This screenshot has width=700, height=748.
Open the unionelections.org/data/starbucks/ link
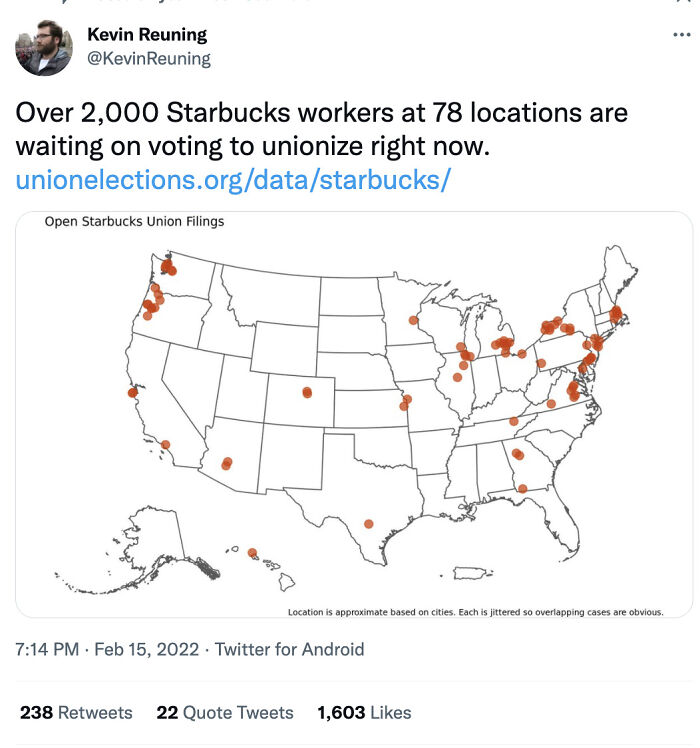click(233, 180)
